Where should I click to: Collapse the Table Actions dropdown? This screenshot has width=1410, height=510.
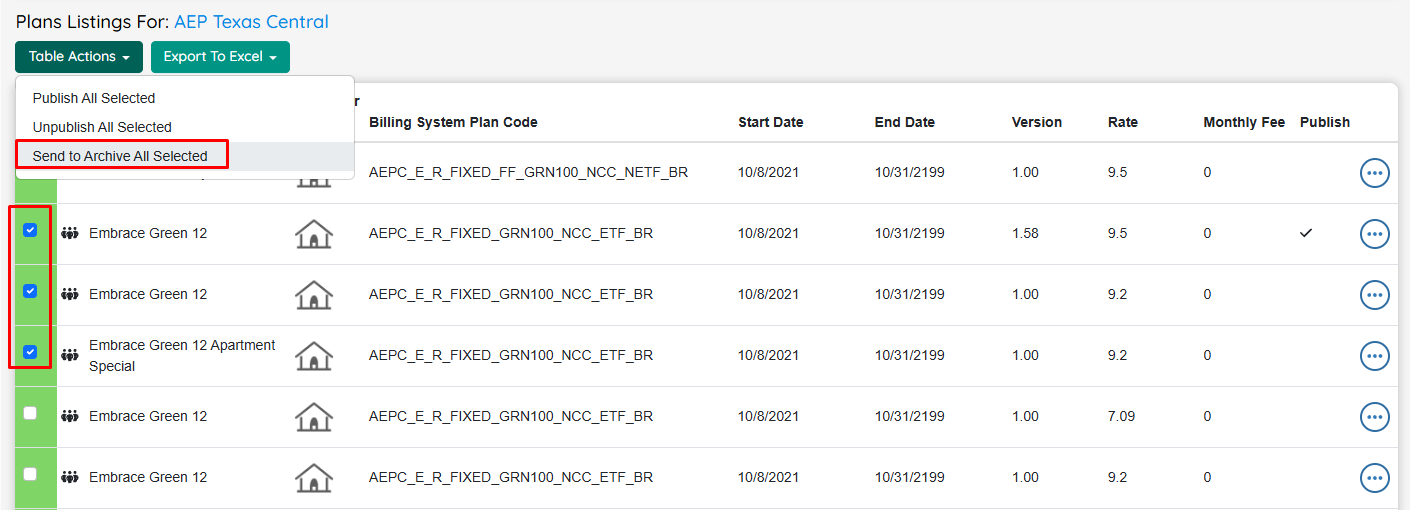pyautogui.click(x=79, y=57)
